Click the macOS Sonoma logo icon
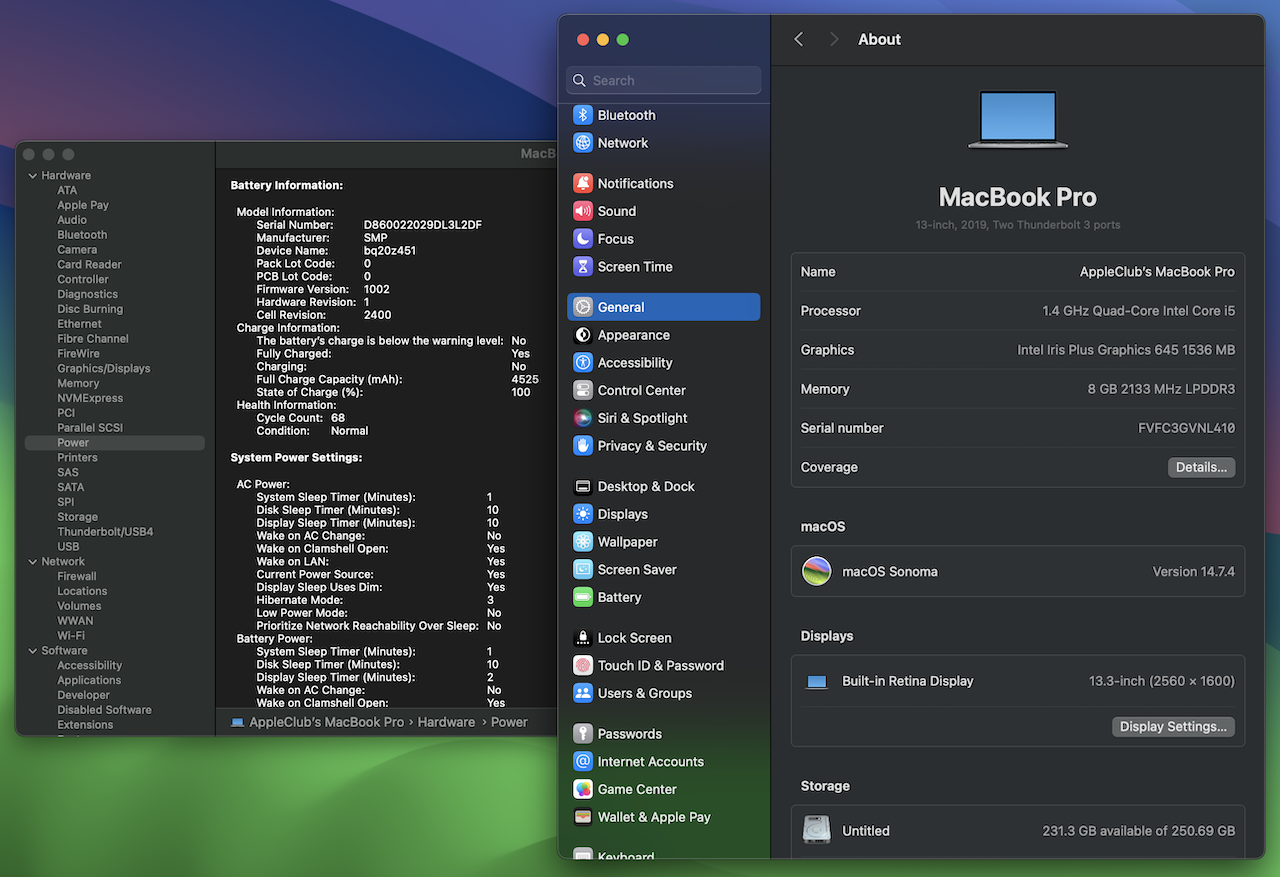 click(817, 572)
